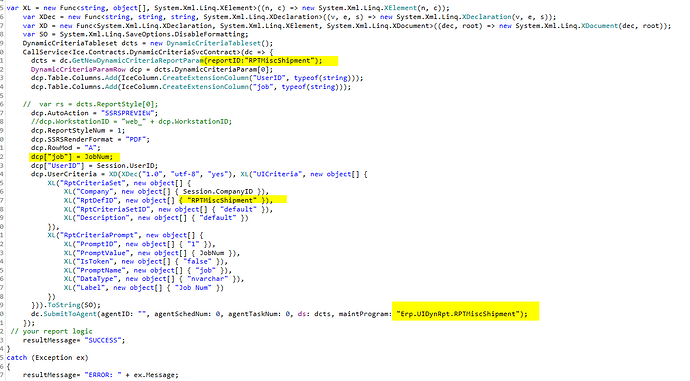The width and height of the screenshot is (690, 381).
Task: Click the maintProgram parameter name
Action: [x=363, y=314]
